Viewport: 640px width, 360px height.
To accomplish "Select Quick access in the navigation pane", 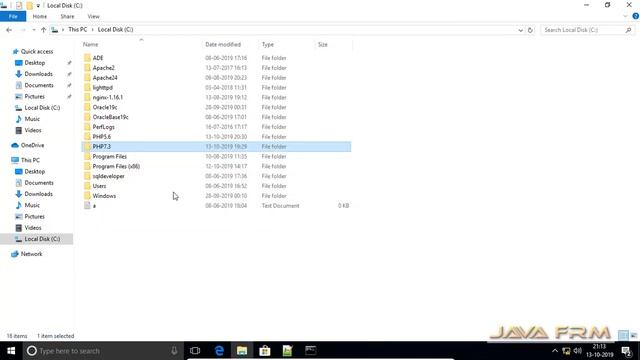I will [x=37, y=51].
